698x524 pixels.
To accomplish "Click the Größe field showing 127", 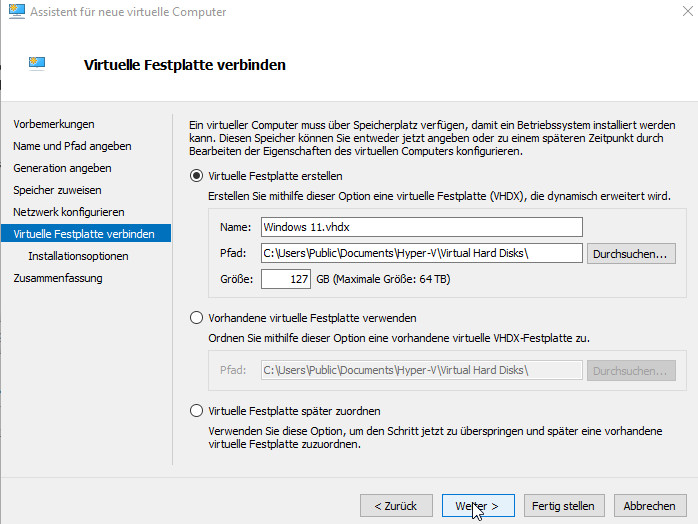I will tap(286, 279).
